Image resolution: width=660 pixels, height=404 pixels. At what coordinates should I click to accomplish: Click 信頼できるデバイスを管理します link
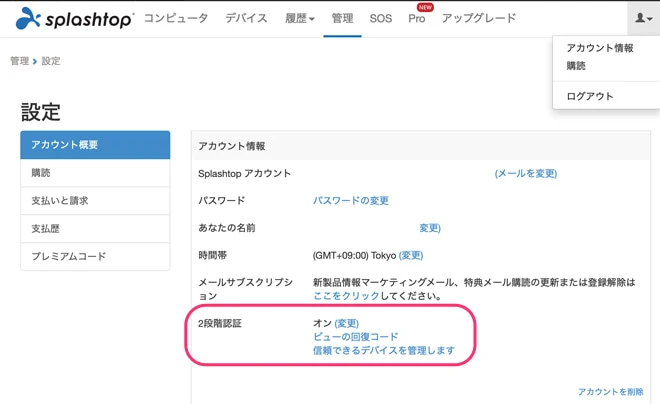(384, 351)
